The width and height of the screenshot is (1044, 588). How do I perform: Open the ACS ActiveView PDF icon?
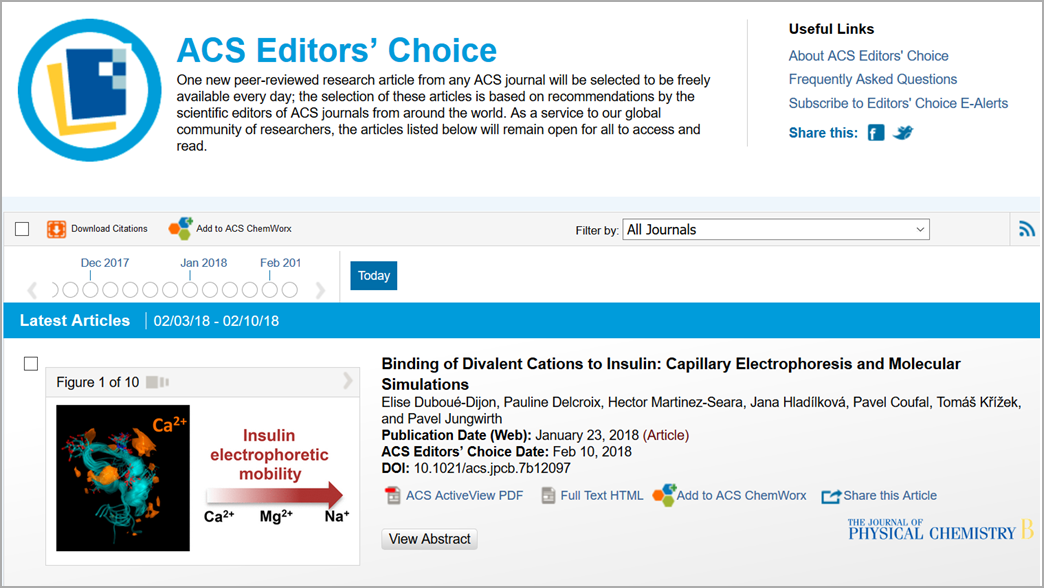point(393,495)
